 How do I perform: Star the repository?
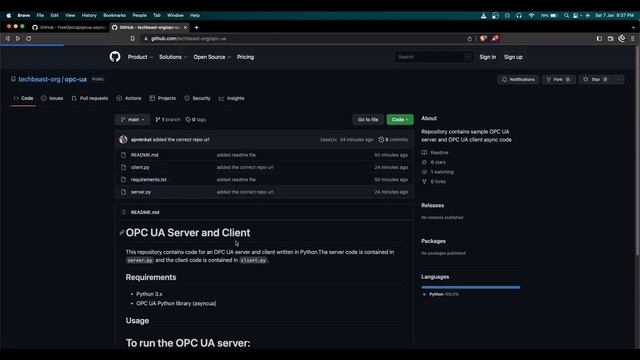point(596,79)
